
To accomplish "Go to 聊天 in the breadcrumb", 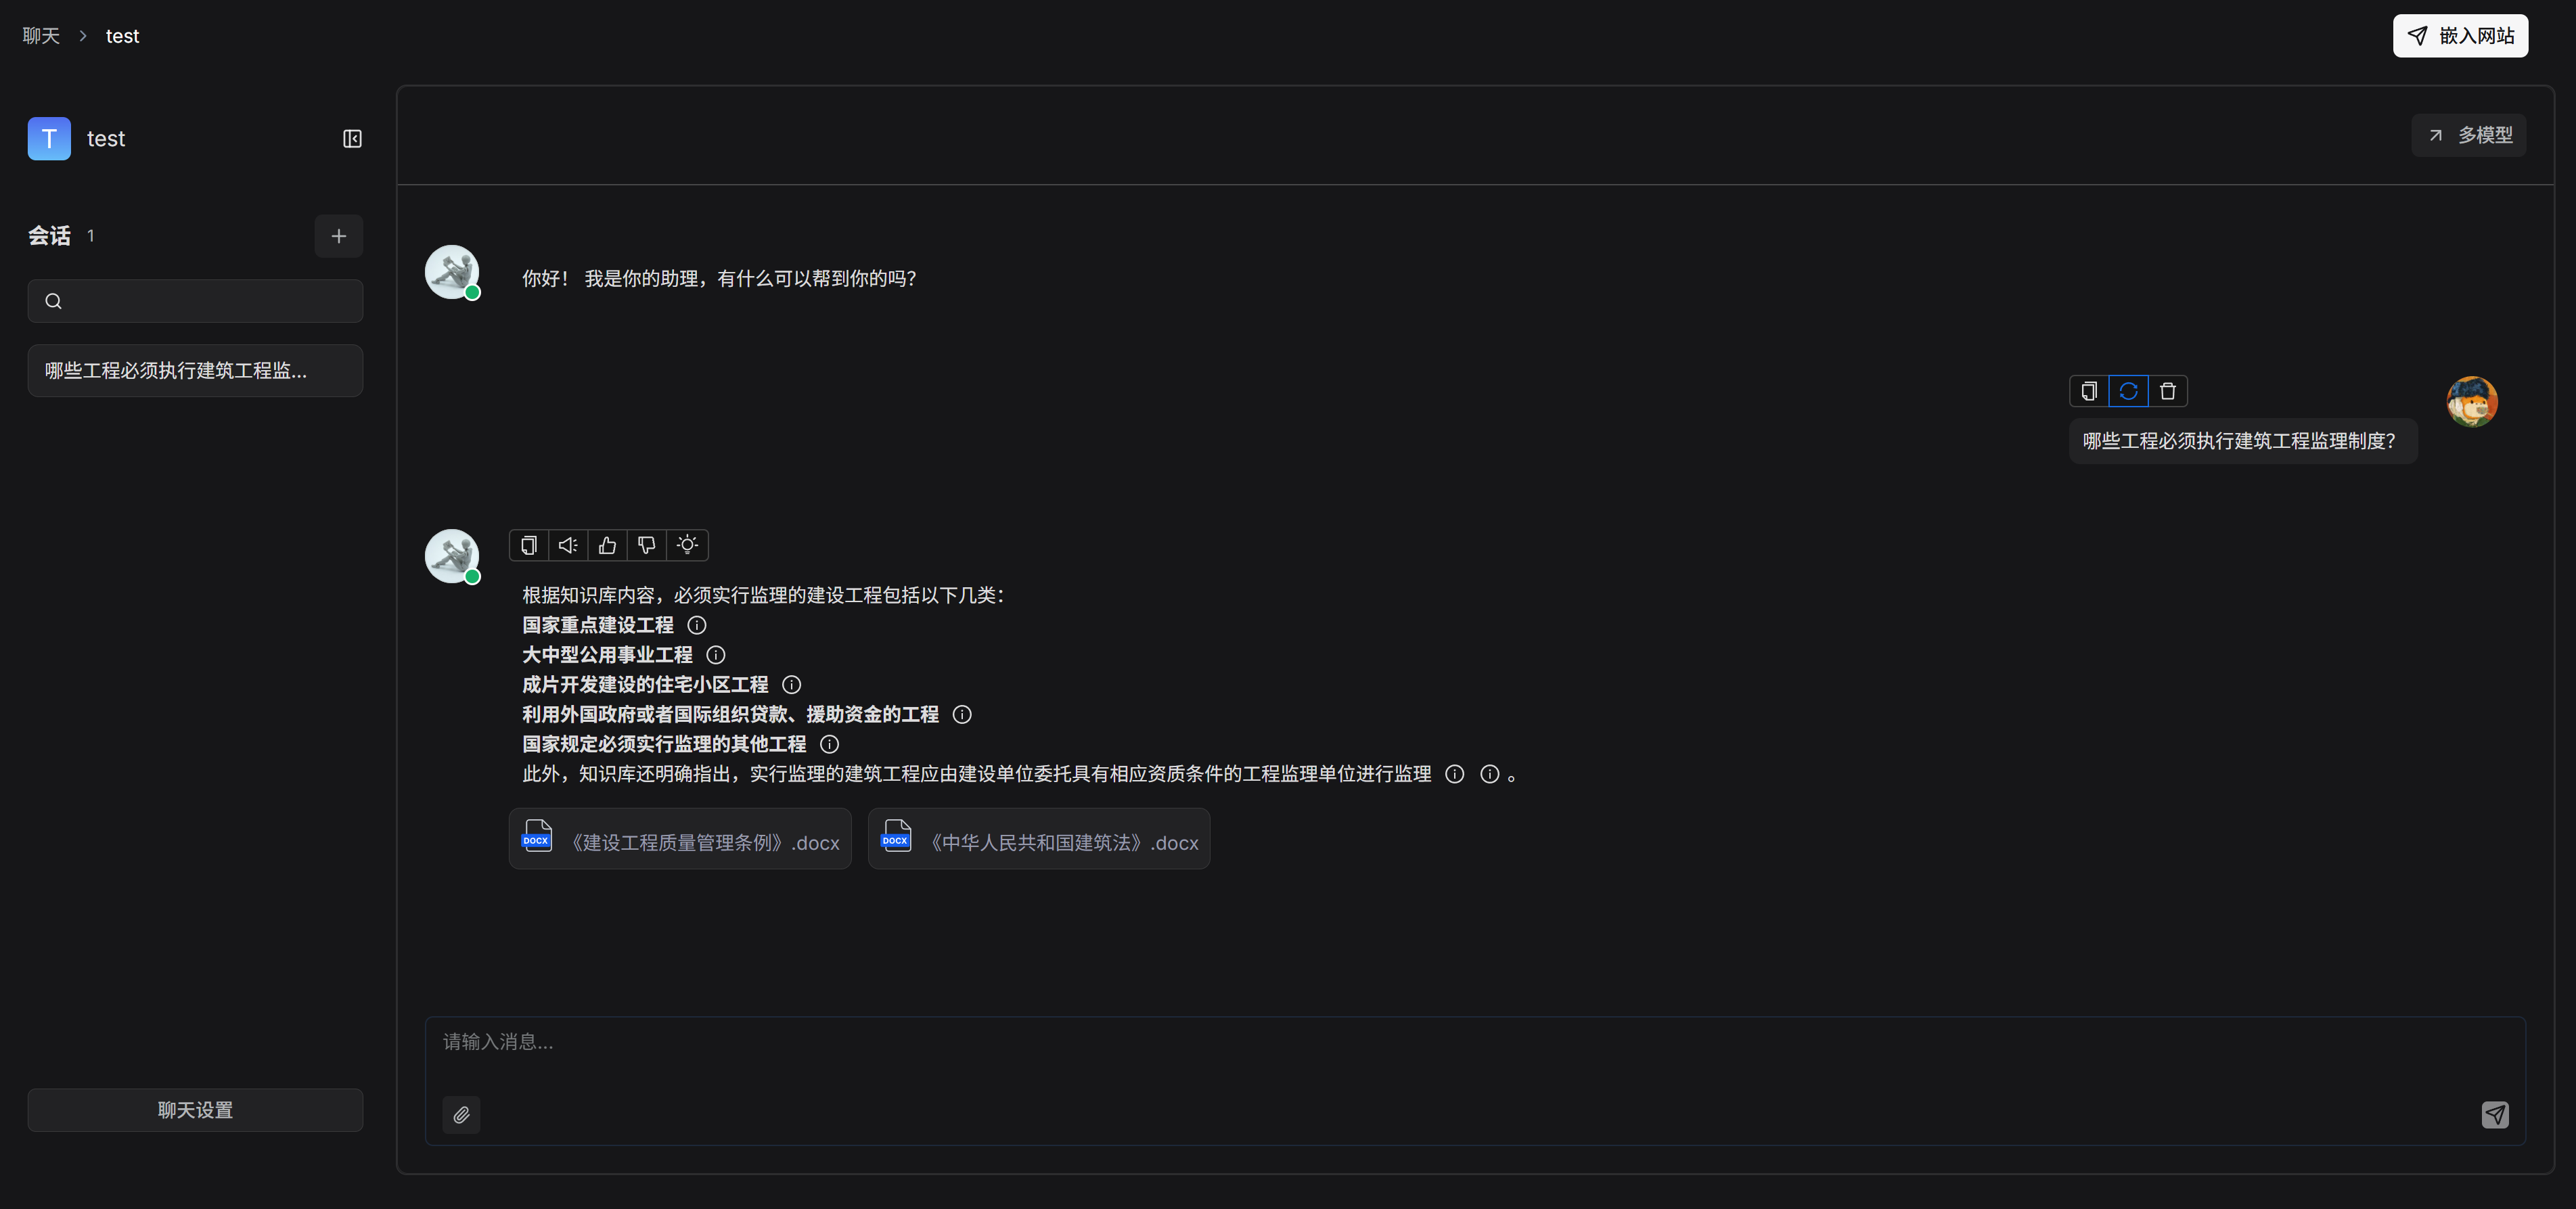I will (41, 36).
